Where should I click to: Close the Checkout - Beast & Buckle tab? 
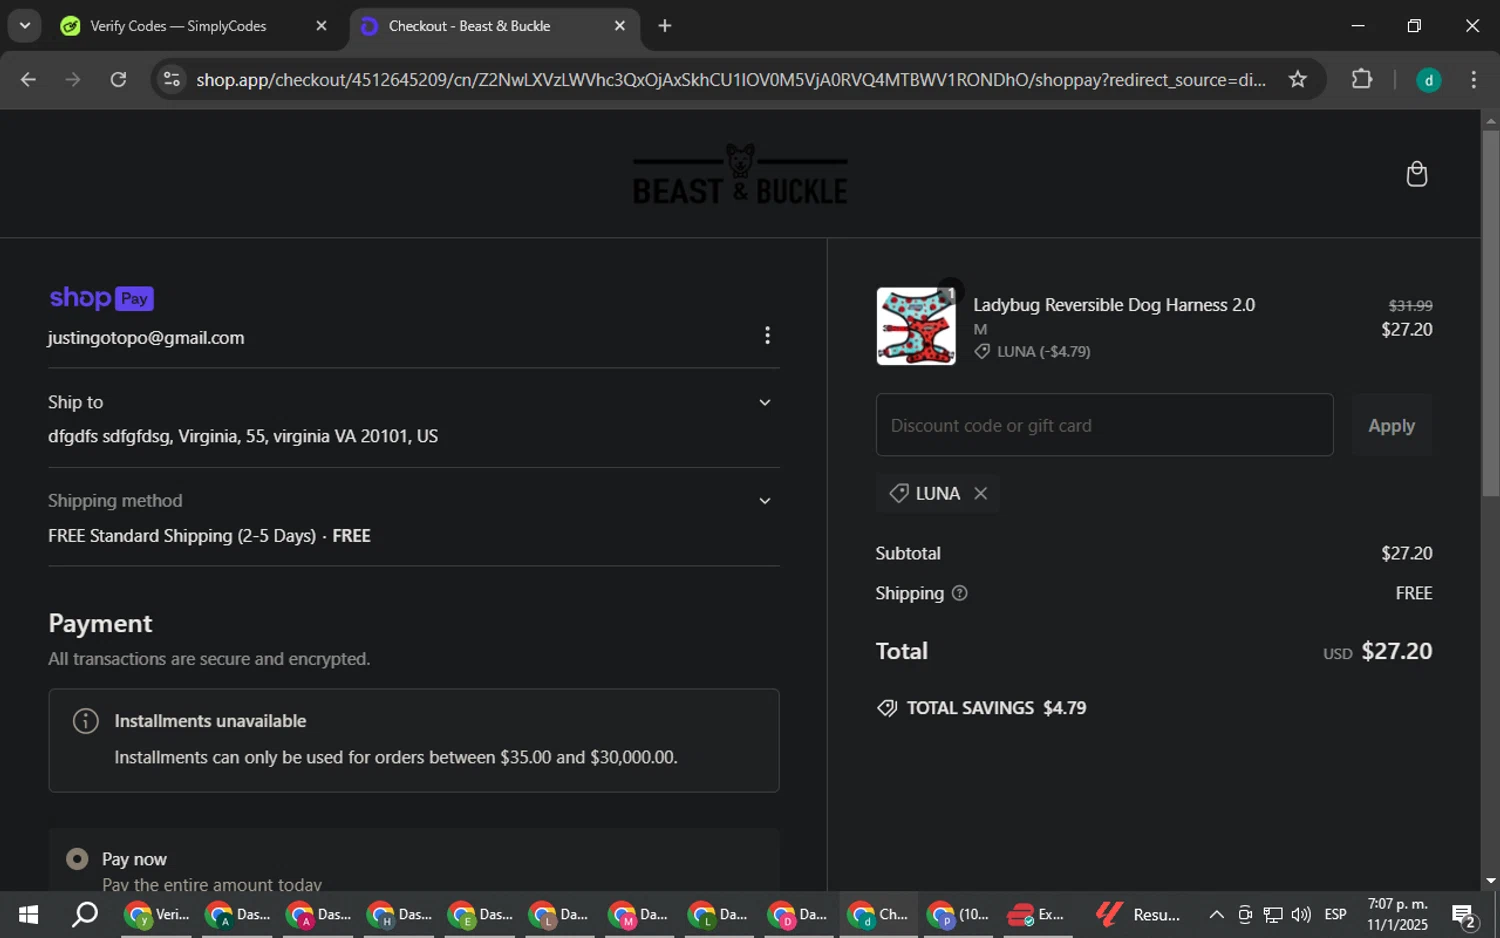(620, 26)
